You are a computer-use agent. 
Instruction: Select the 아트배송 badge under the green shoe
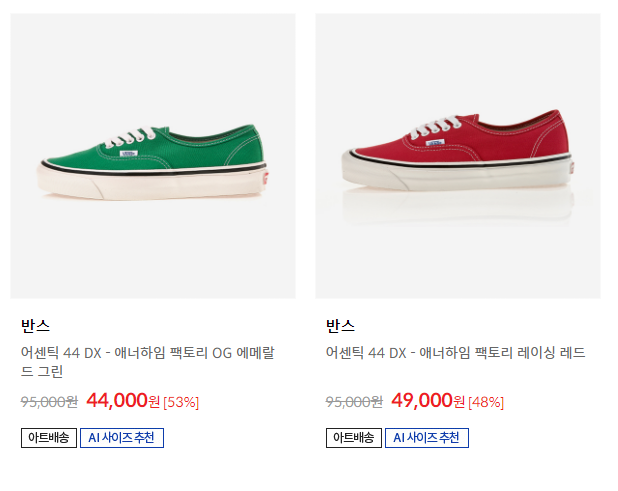49,438
